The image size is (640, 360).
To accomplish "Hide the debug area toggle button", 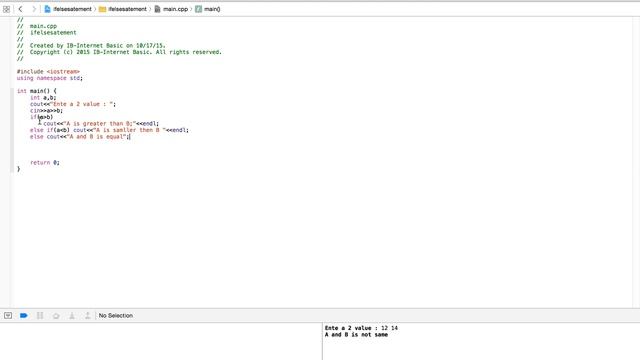I will 8,316.
